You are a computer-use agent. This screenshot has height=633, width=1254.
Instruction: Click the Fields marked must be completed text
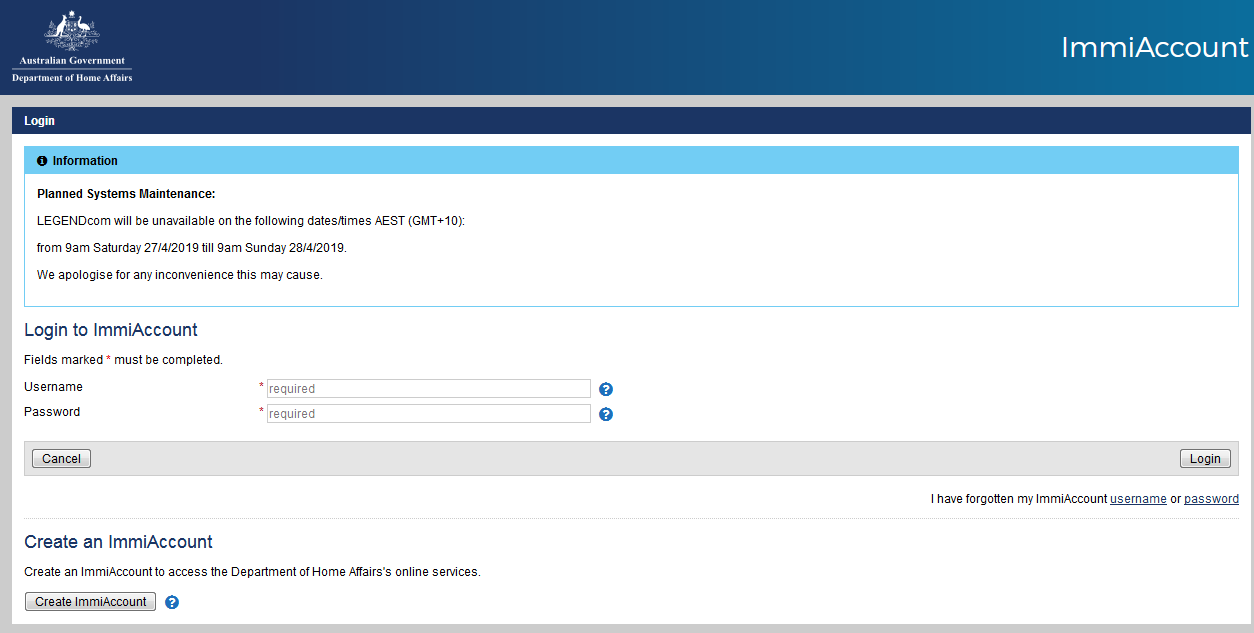coord(123,360)
